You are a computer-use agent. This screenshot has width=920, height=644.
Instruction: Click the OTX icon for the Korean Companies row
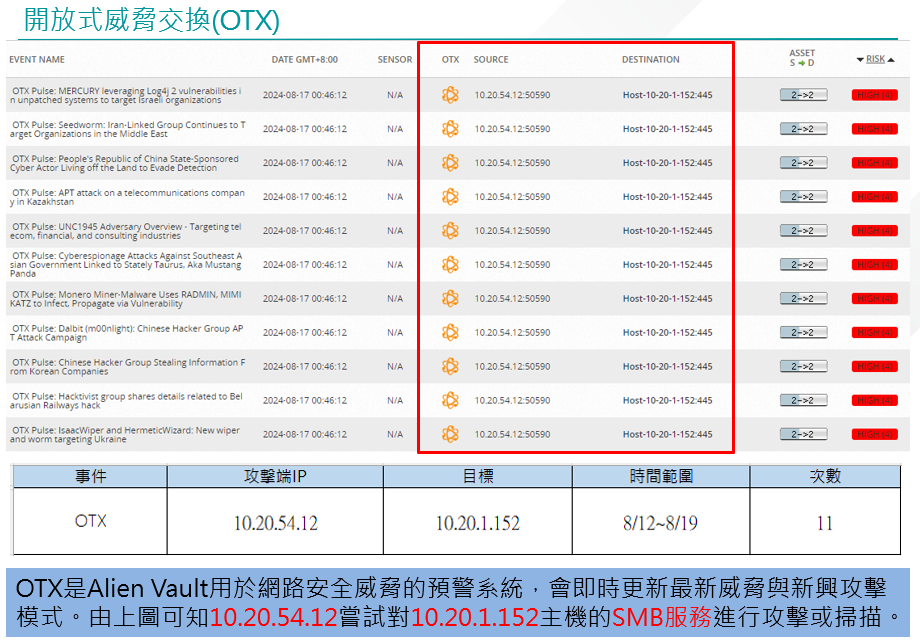[450, 367]
